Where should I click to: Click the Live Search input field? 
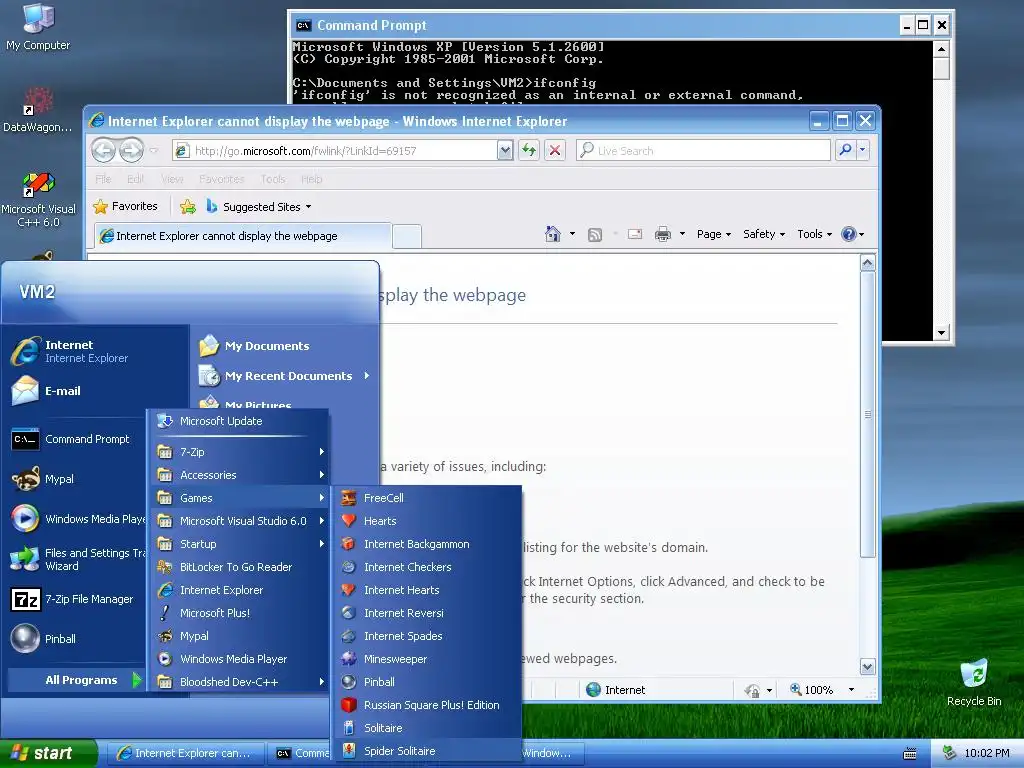pyautogui.click(x=705, y=151)
